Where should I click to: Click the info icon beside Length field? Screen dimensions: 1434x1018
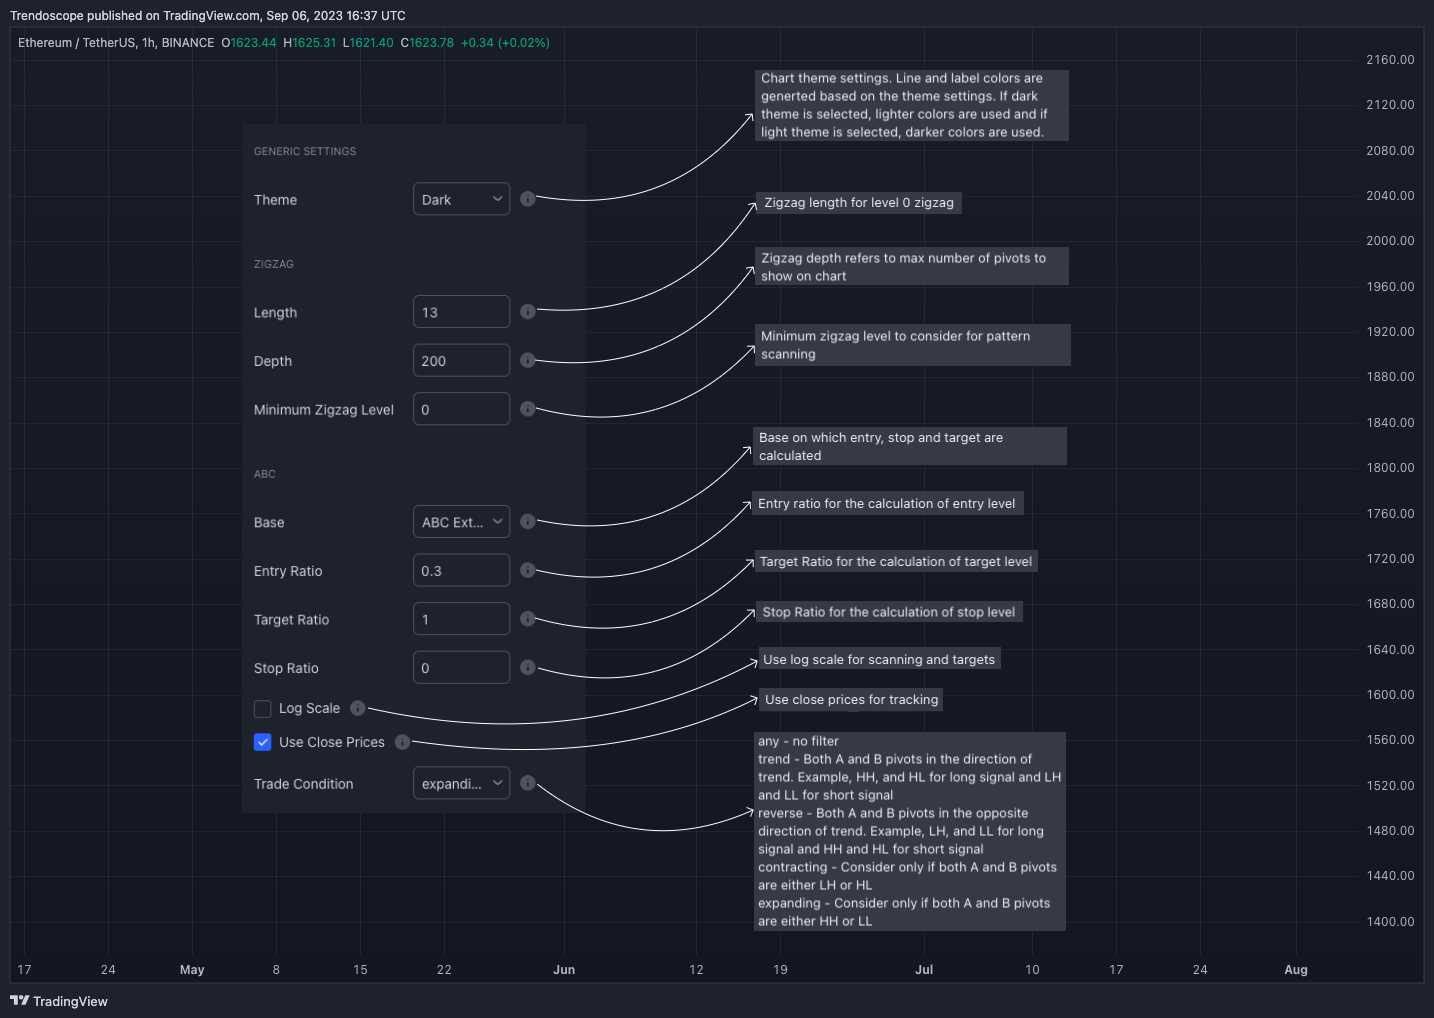[528, 311]
